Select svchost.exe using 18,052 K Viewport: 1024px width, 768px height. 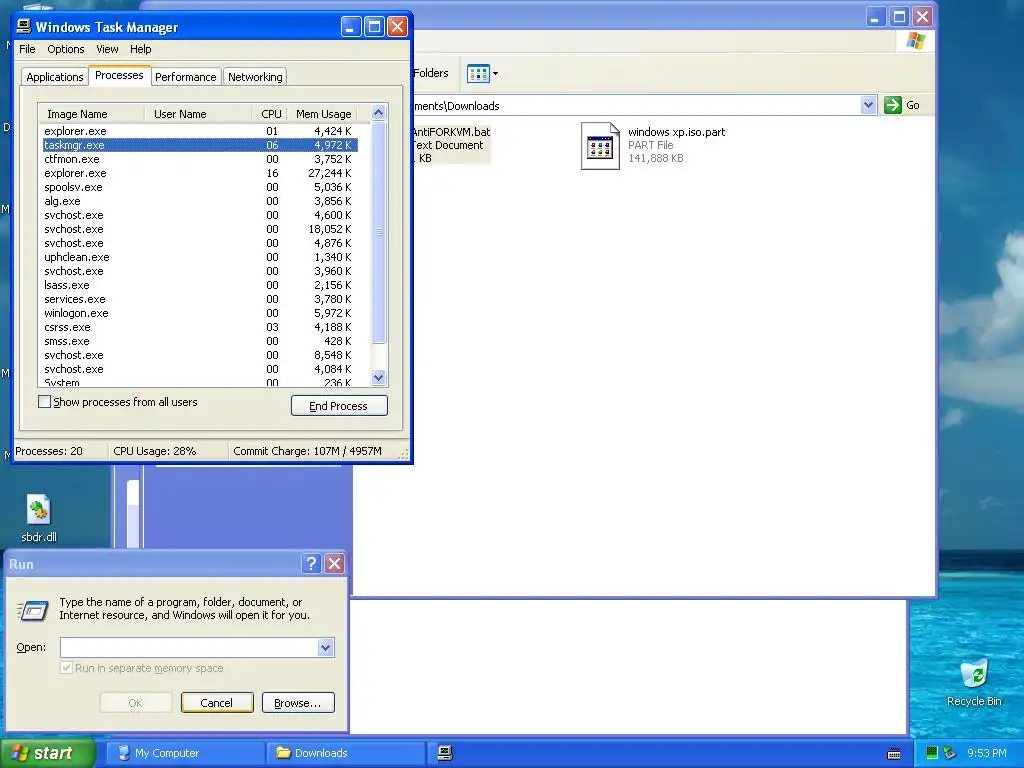(200, 229)
